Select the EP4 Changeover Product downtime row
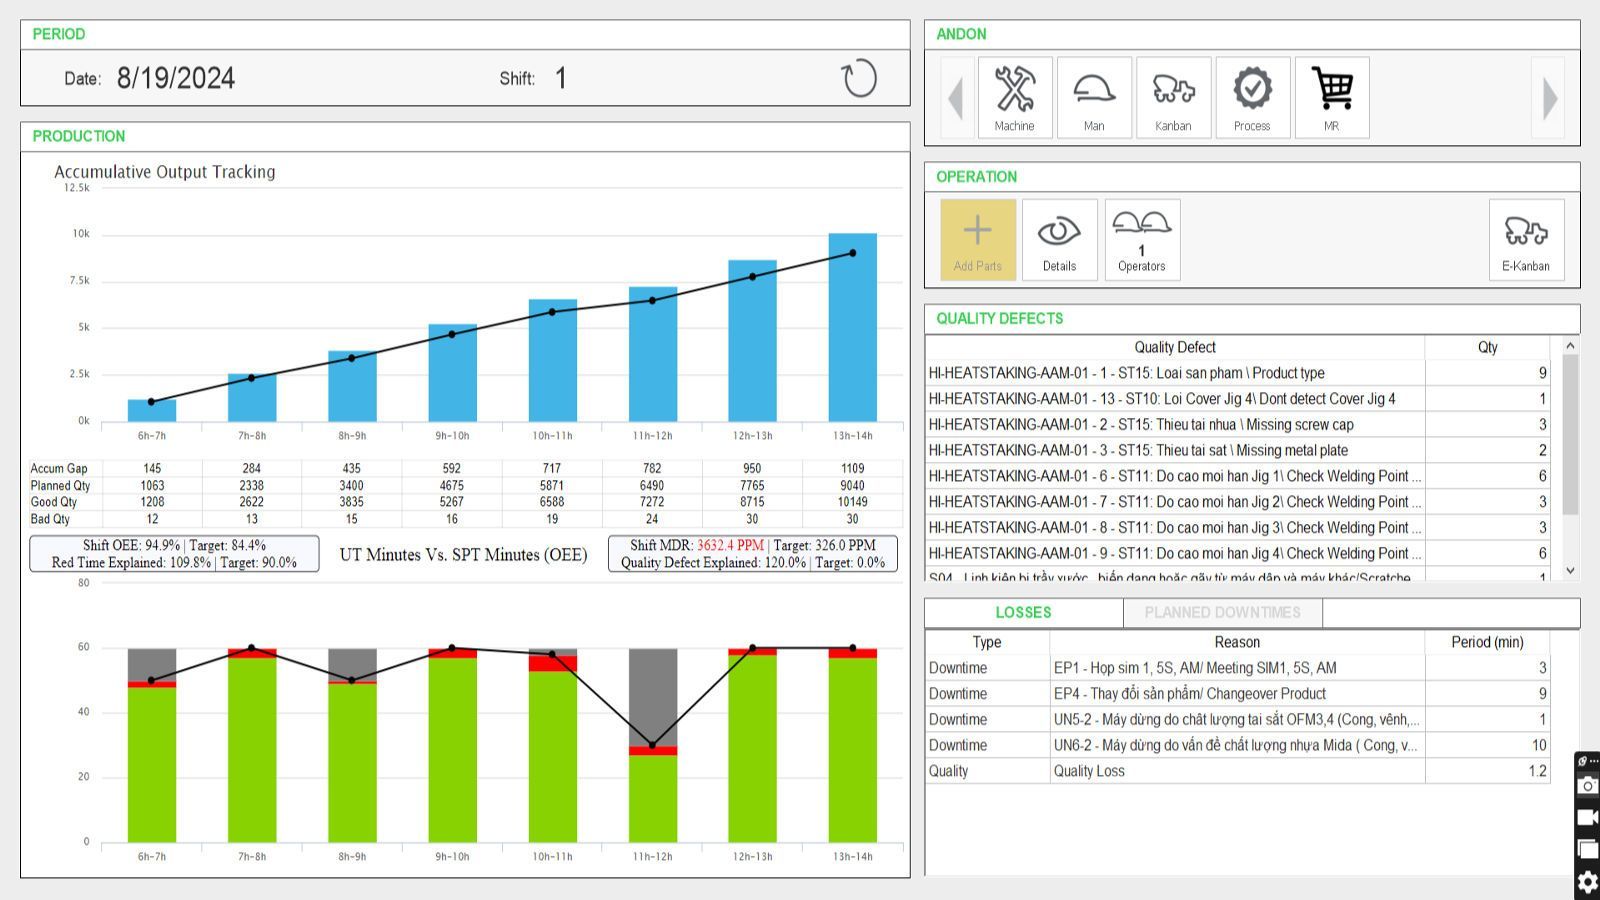The height and width of the screenshot is (900, 1600). pos(1236,694)
